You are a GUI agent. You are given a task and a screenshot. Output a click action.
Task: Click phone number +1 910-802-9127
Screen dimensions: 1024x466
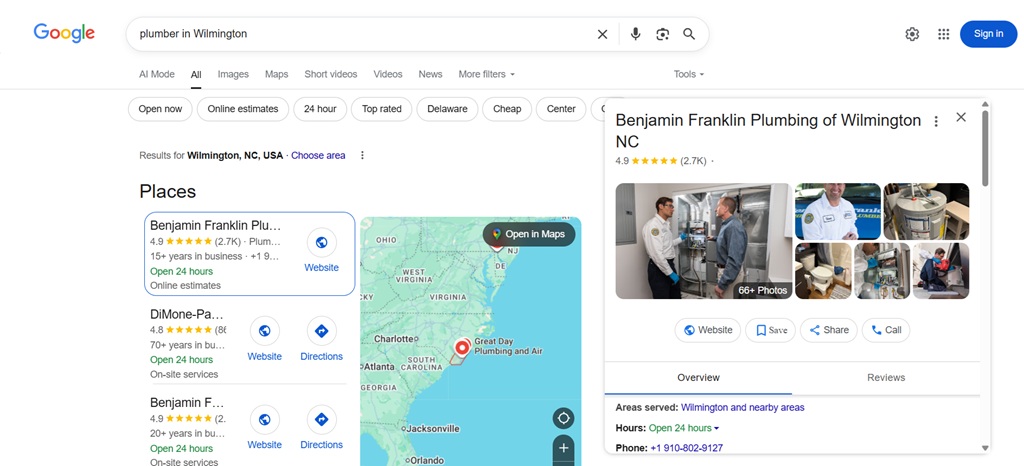tap(686, 448)
